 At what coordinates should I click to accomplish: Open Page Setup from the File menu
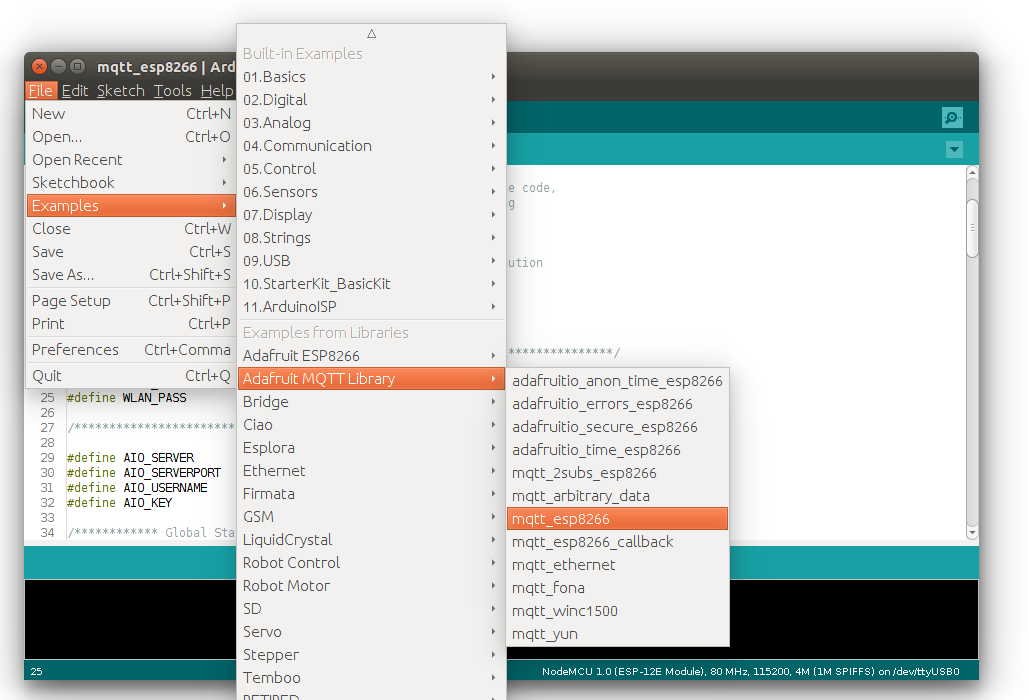(x=131, y=301)
